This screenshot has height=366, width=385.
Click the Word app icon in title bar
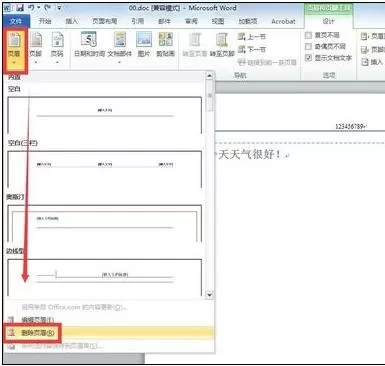tap(8, 8)
